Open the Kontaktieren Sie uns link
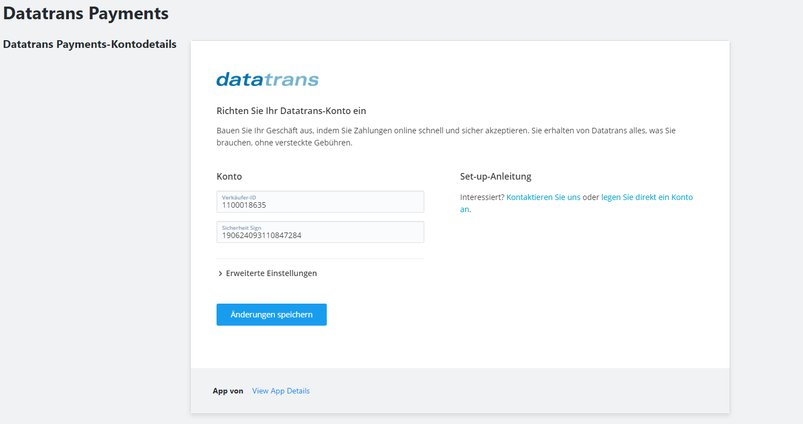 543,197
